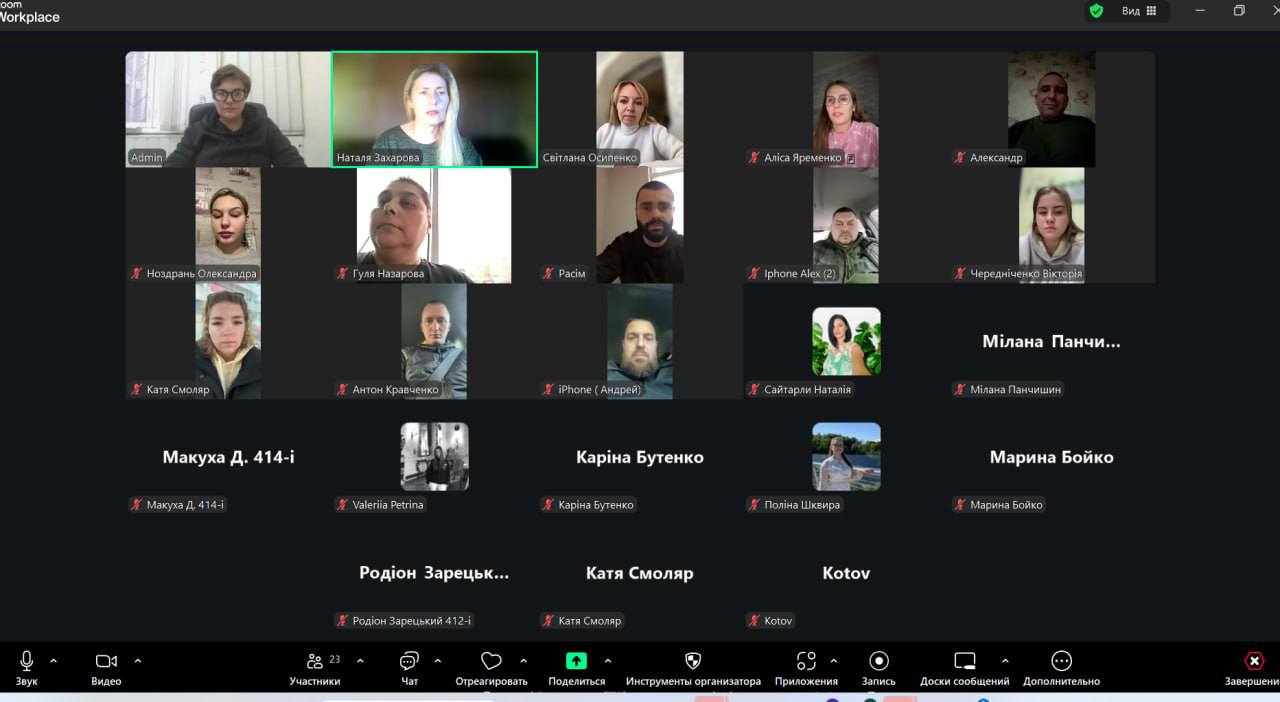Select Наталя Захарова's video tile
Viewport: 1280px width, 702px height.
pos(434,108)
